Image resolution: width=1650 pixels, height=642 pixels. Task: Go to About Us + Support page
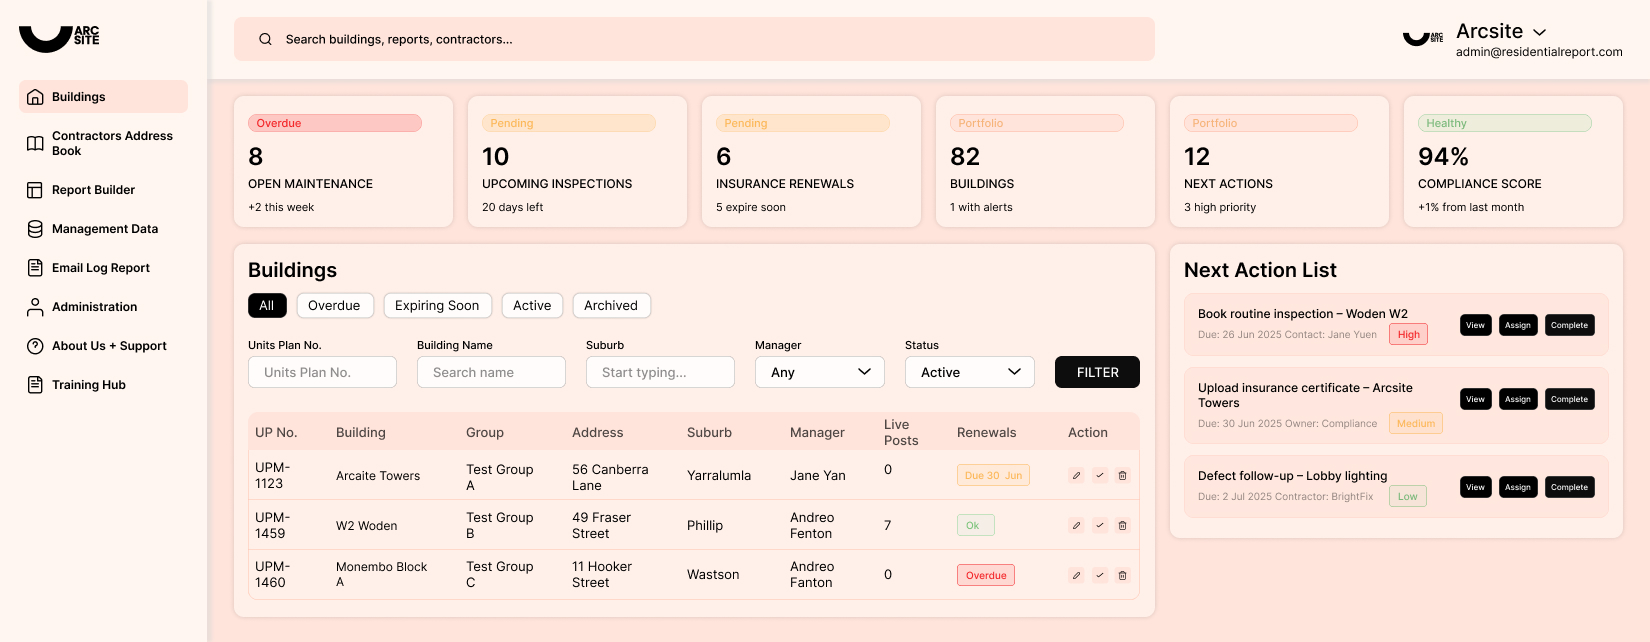tap(109, 346)
